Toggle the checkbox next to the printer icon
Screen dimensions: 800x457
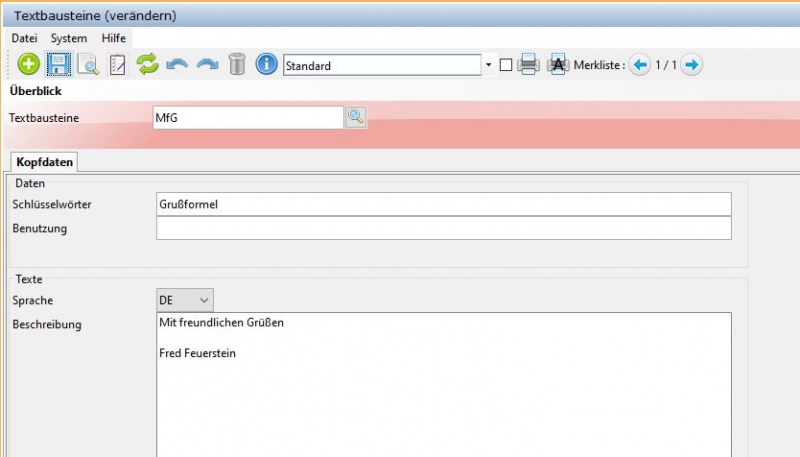coord(506,65)
